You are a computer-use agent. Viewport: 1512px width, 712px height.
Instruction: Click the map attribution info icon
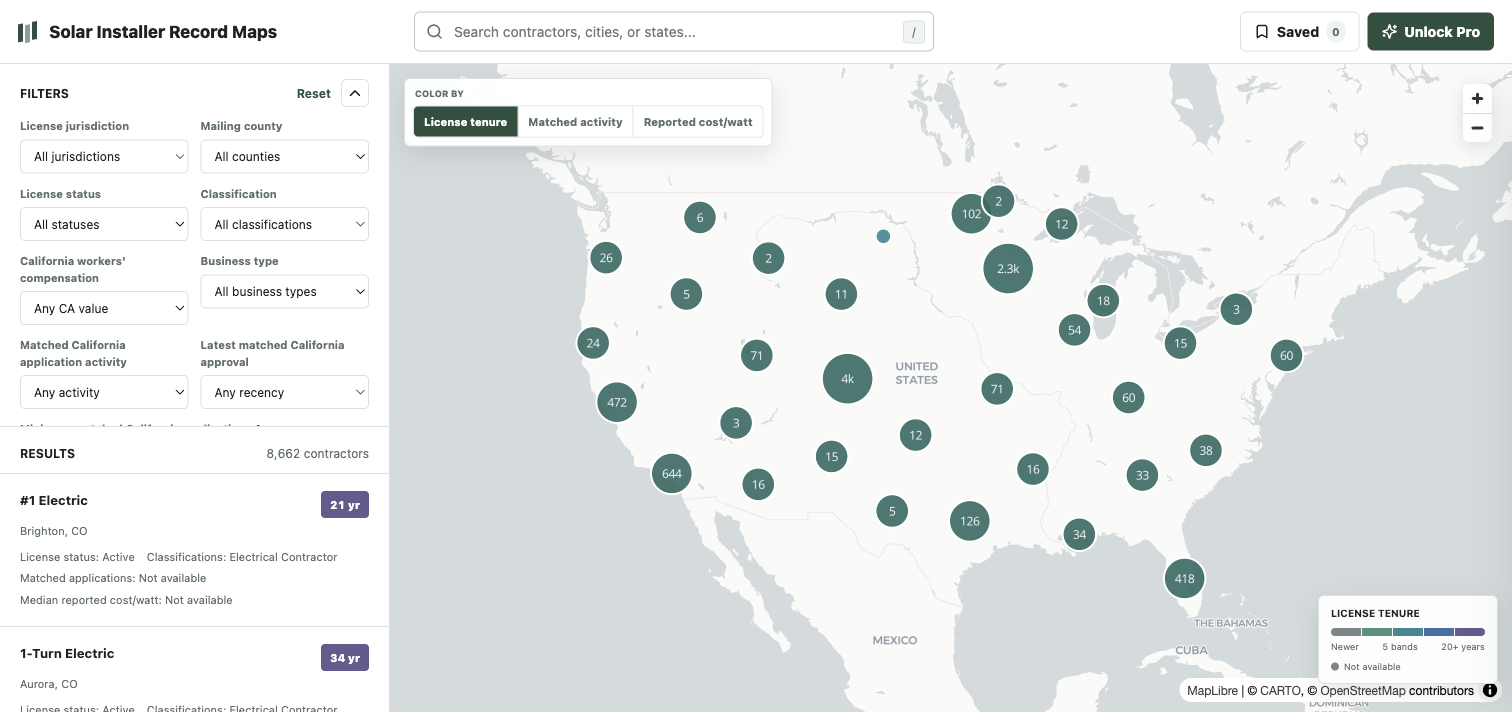(1490, 690)
